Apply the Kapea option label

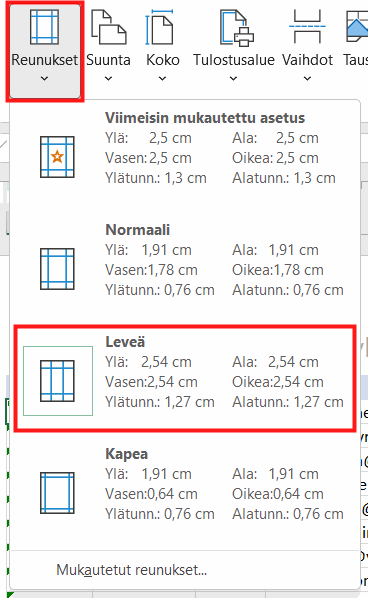tap(127, 454)
